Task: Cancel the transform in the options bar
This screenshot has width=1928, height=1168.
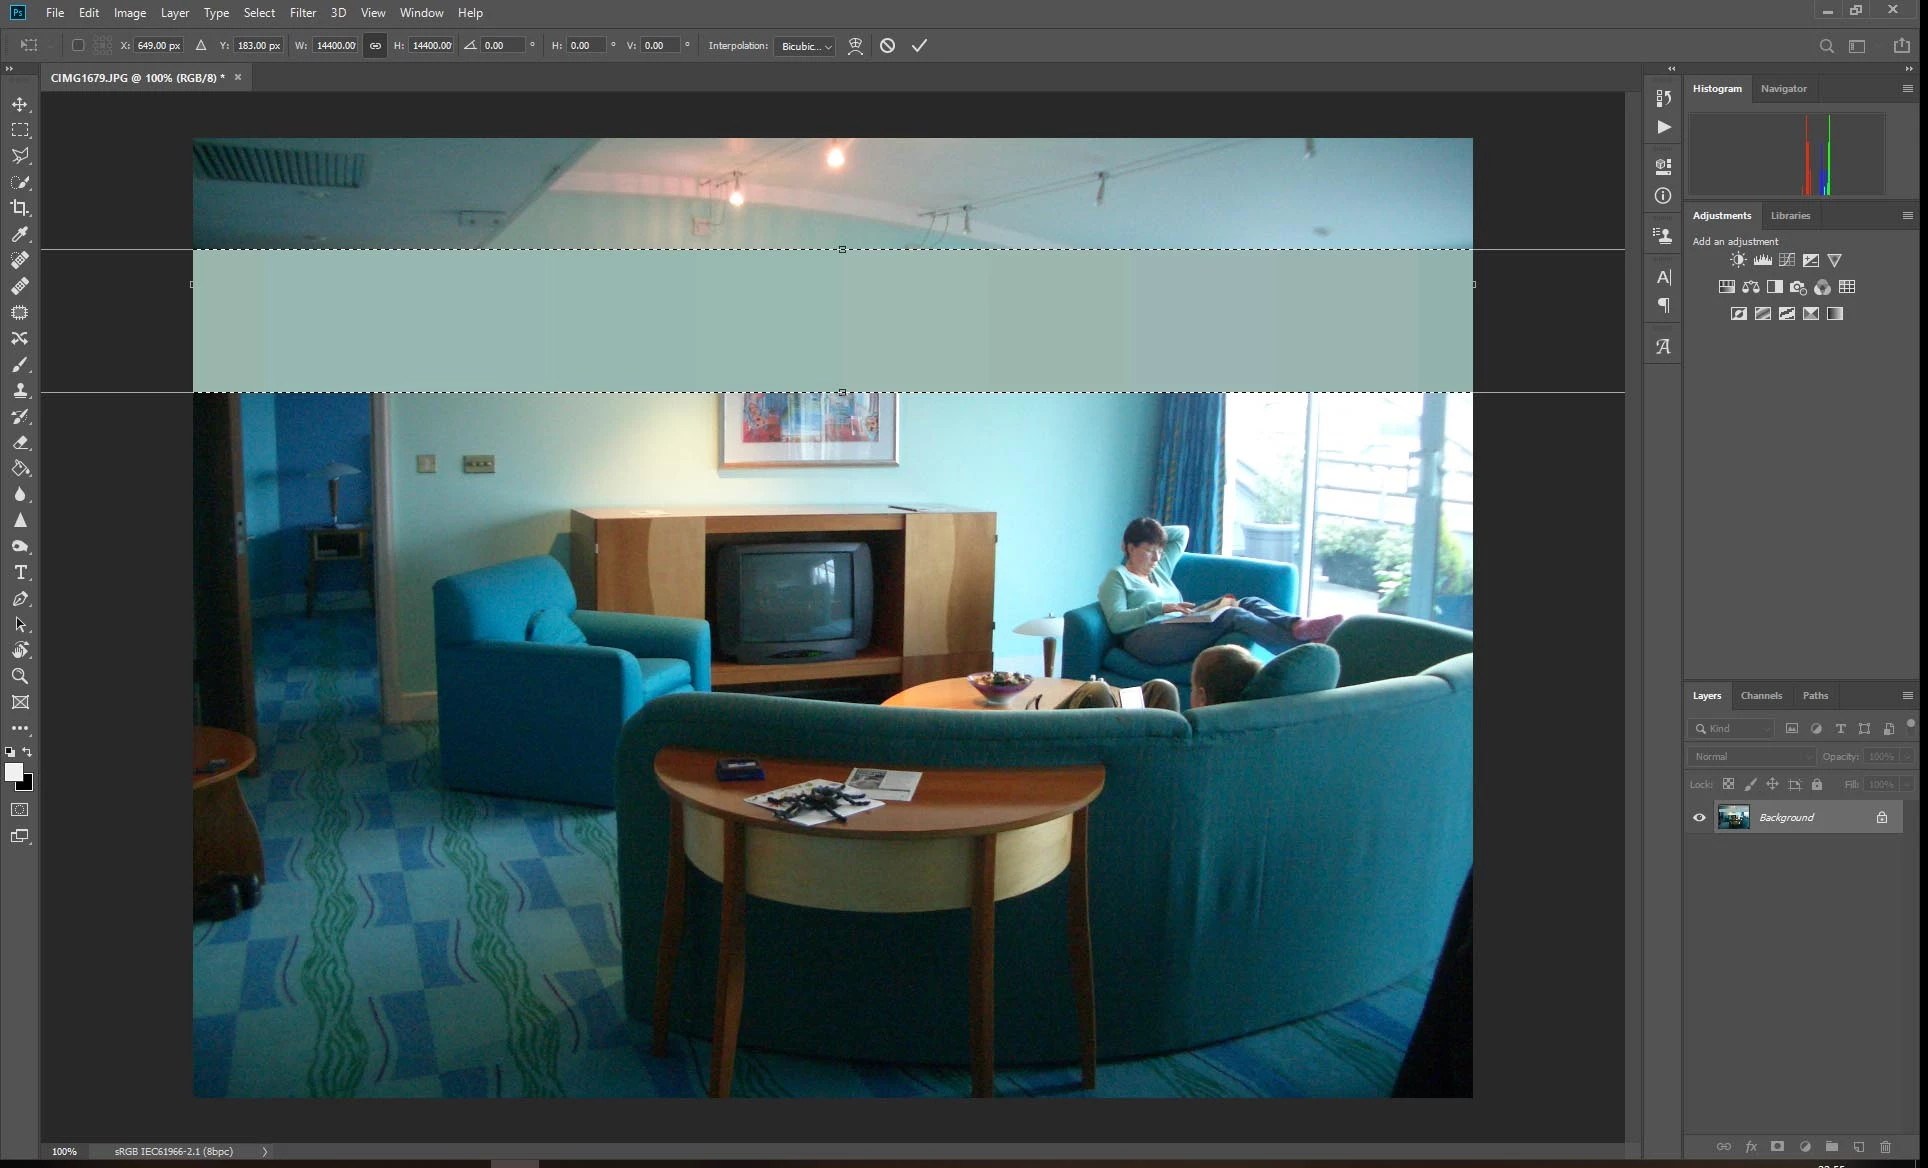Action: click(887, 46)
